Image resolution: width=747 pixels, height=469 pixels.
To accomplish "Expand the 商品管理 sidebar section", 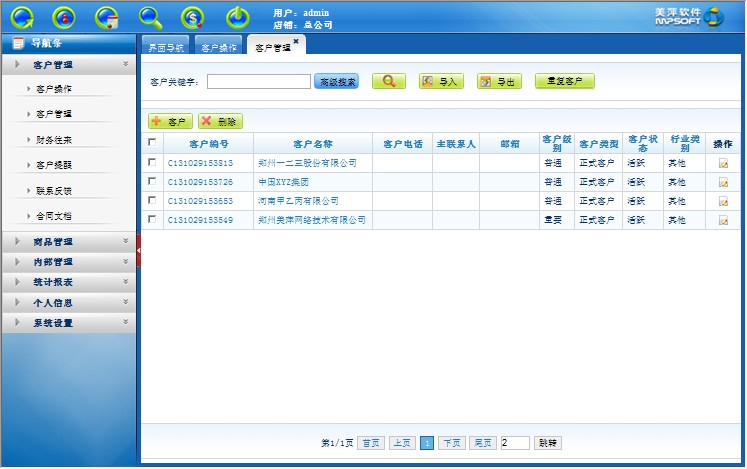I will tap(68, 242).
